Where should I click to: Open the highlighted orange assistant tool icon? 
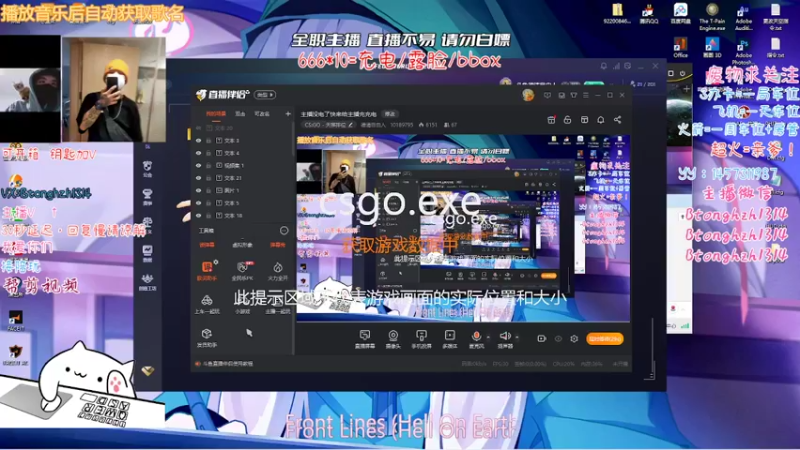207,270
